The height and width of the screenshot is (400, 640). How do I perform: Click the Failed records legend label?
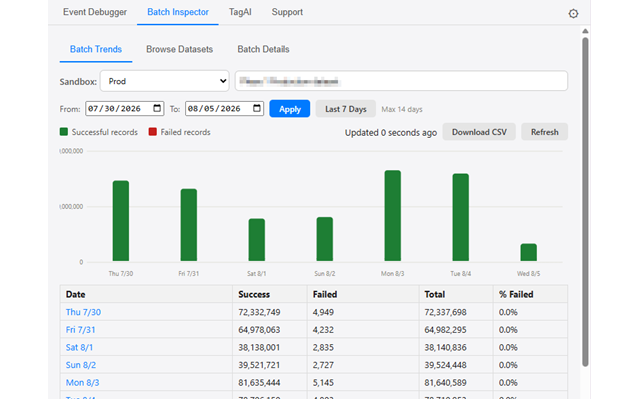(185, 132)
